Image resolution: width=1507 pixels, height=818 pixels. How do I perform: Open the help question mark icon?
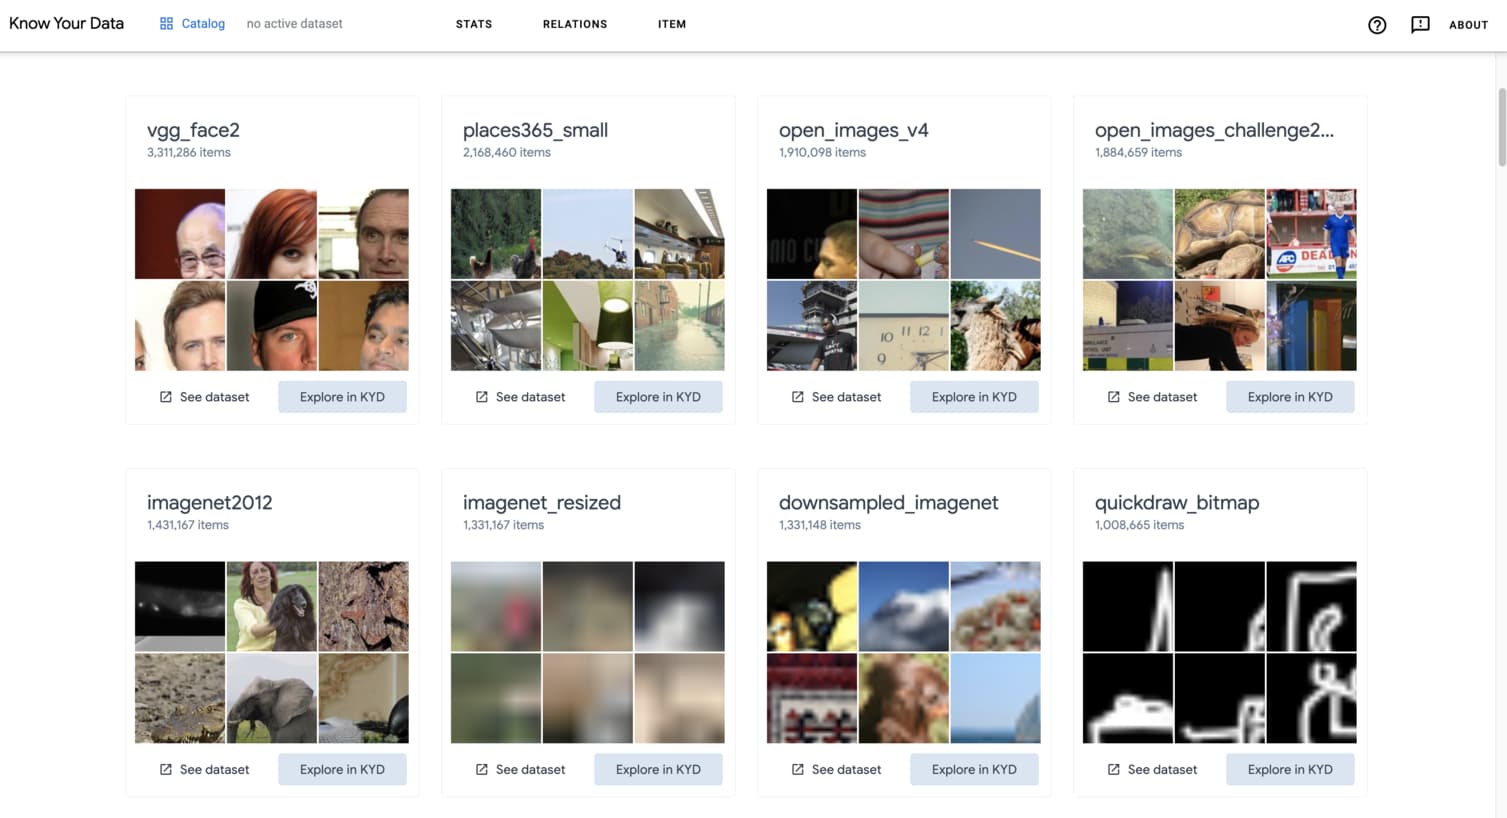tap(1377, 25)
